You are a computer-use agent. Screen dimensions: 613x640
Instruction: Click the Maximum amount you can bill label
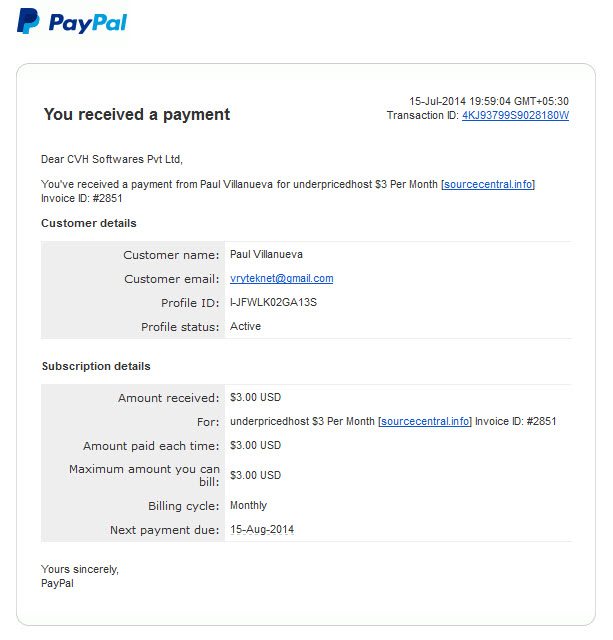tap(144, 475)
